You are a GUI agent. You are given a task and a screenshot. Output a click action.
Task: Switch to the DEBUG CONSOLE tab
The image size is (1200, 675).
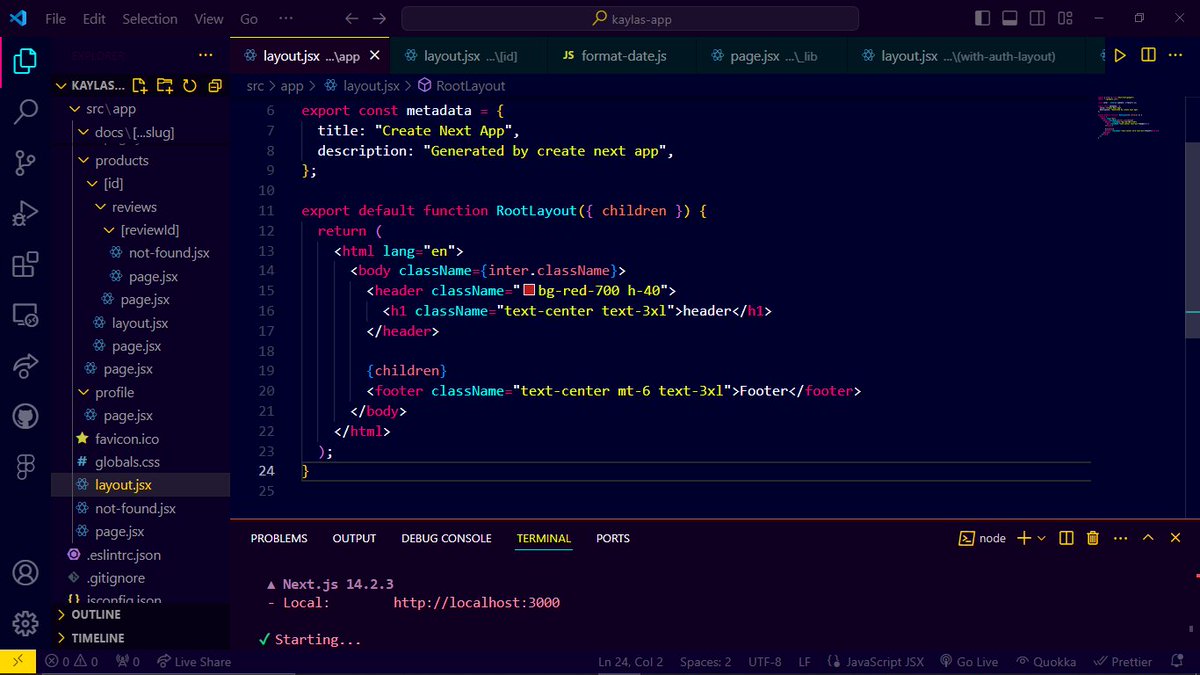(x=446, y=538)
